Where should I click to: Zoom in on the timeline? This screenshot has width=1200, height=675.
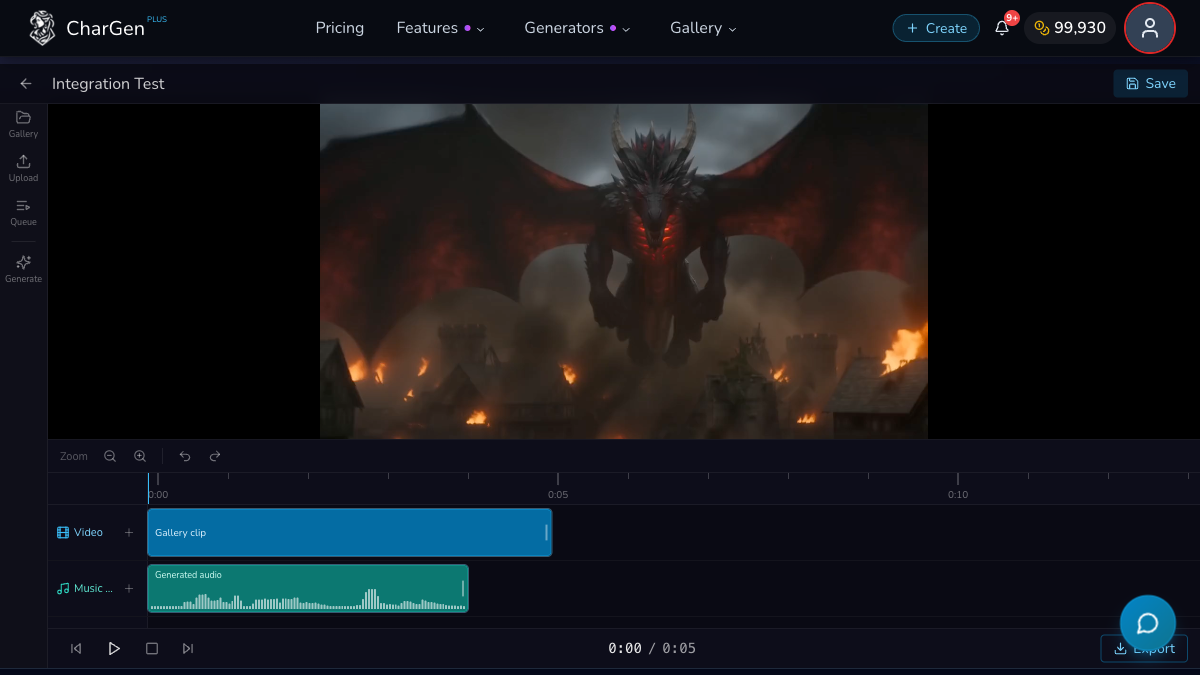click(140, 456)
